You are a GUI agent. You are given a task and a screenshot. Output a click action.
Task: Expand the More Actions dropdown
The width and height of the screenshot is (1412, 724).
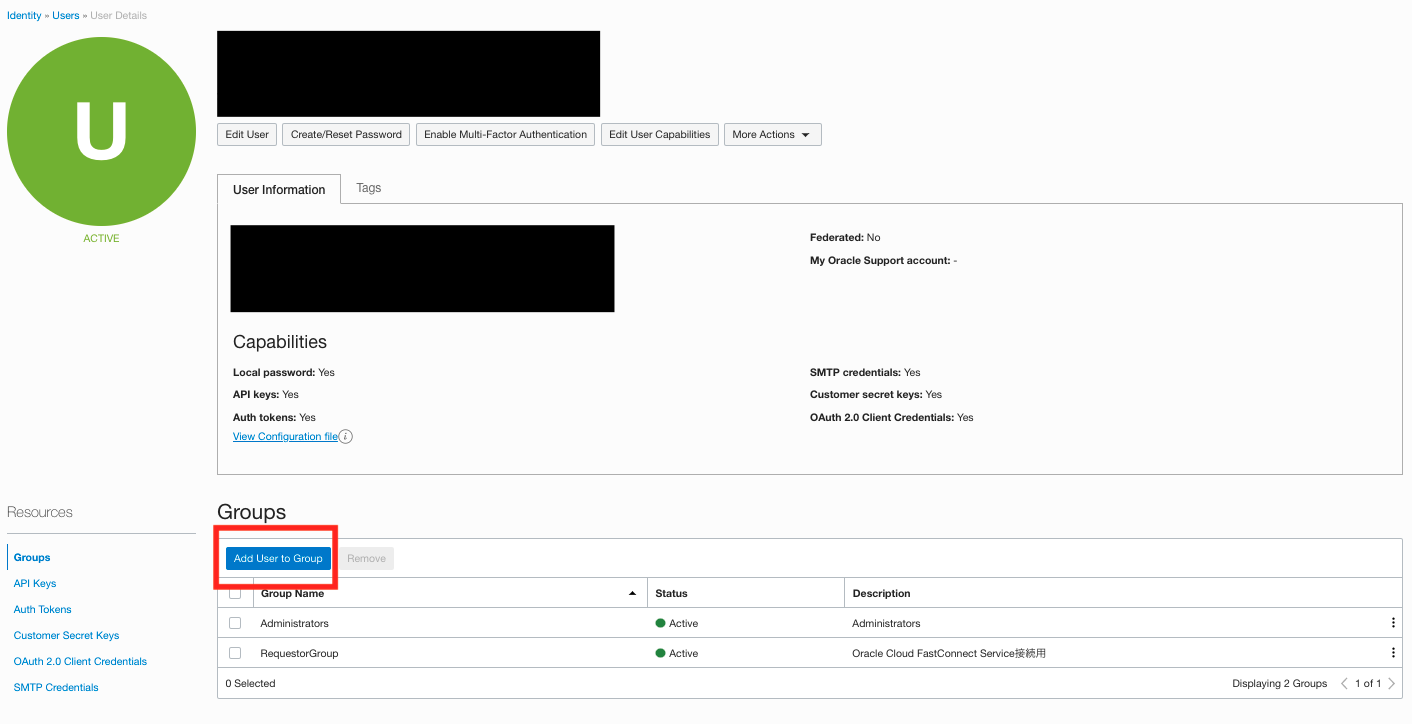772,135
